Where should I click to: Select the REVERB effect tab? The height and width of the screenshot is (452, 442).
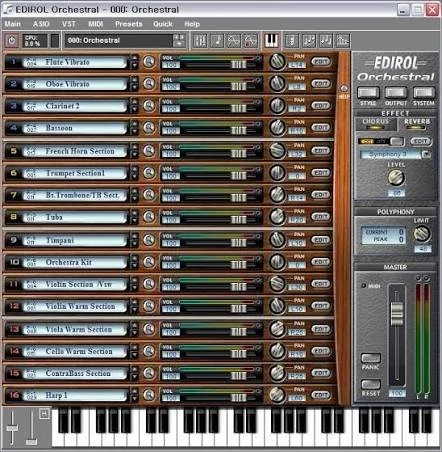click(417, 124)
